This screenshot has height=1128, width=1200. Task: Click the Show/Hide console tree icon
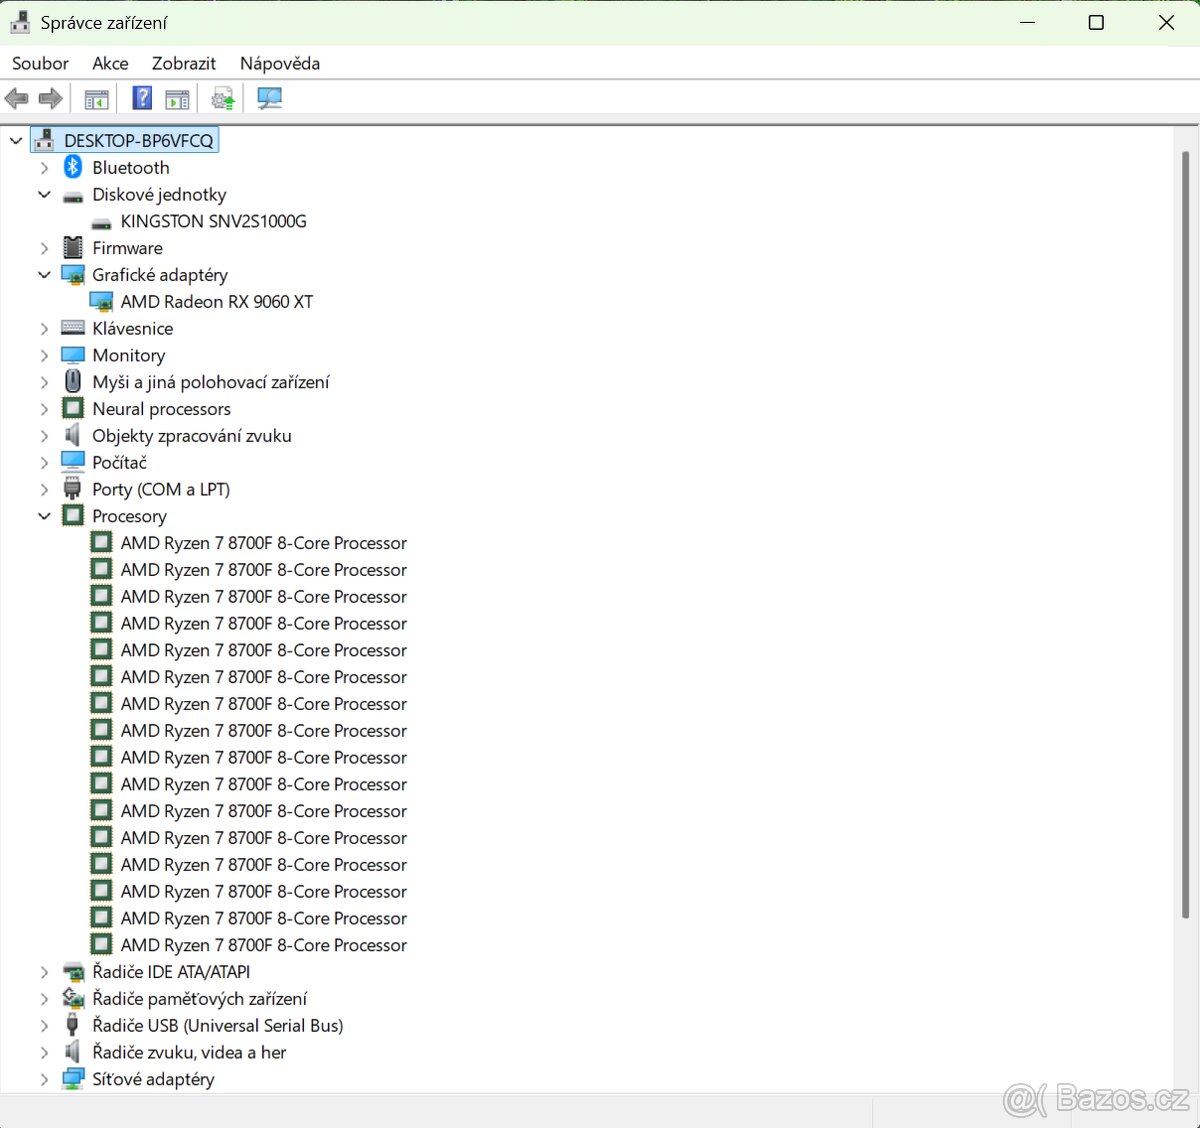(x=96, y=98)
